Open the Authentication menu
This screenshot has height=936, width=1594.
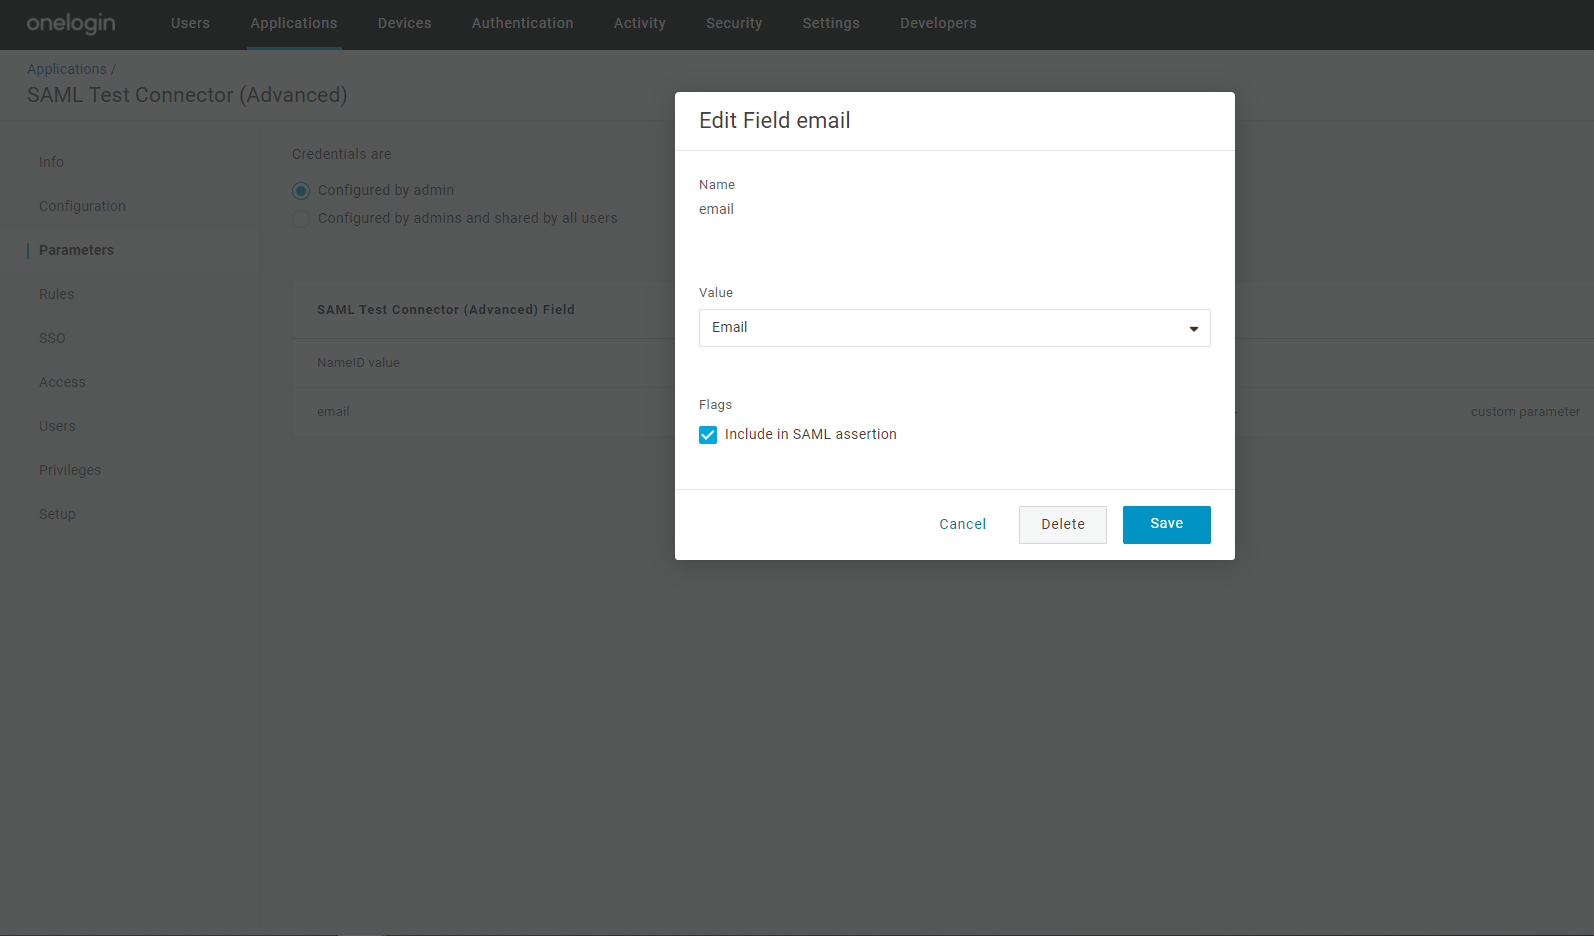pyautogui.click(x=522, y=23)
